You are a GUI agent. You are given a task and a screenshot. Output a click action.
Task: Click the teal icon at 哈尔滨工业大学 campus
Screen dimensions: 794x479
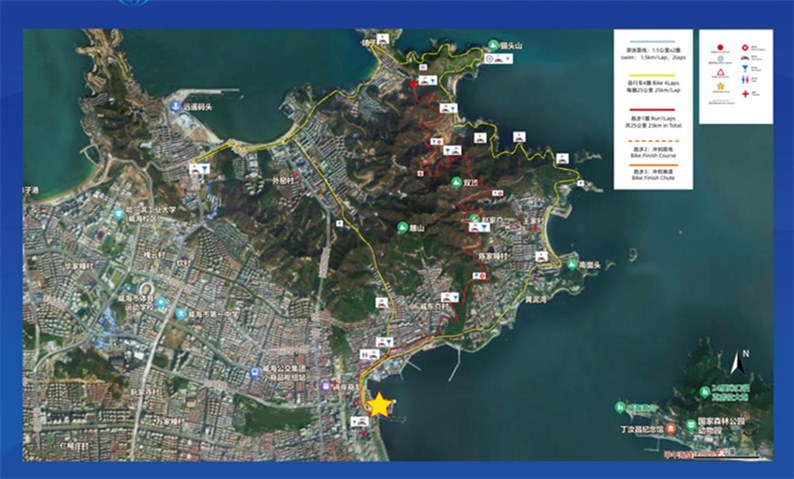pos(118,213)
